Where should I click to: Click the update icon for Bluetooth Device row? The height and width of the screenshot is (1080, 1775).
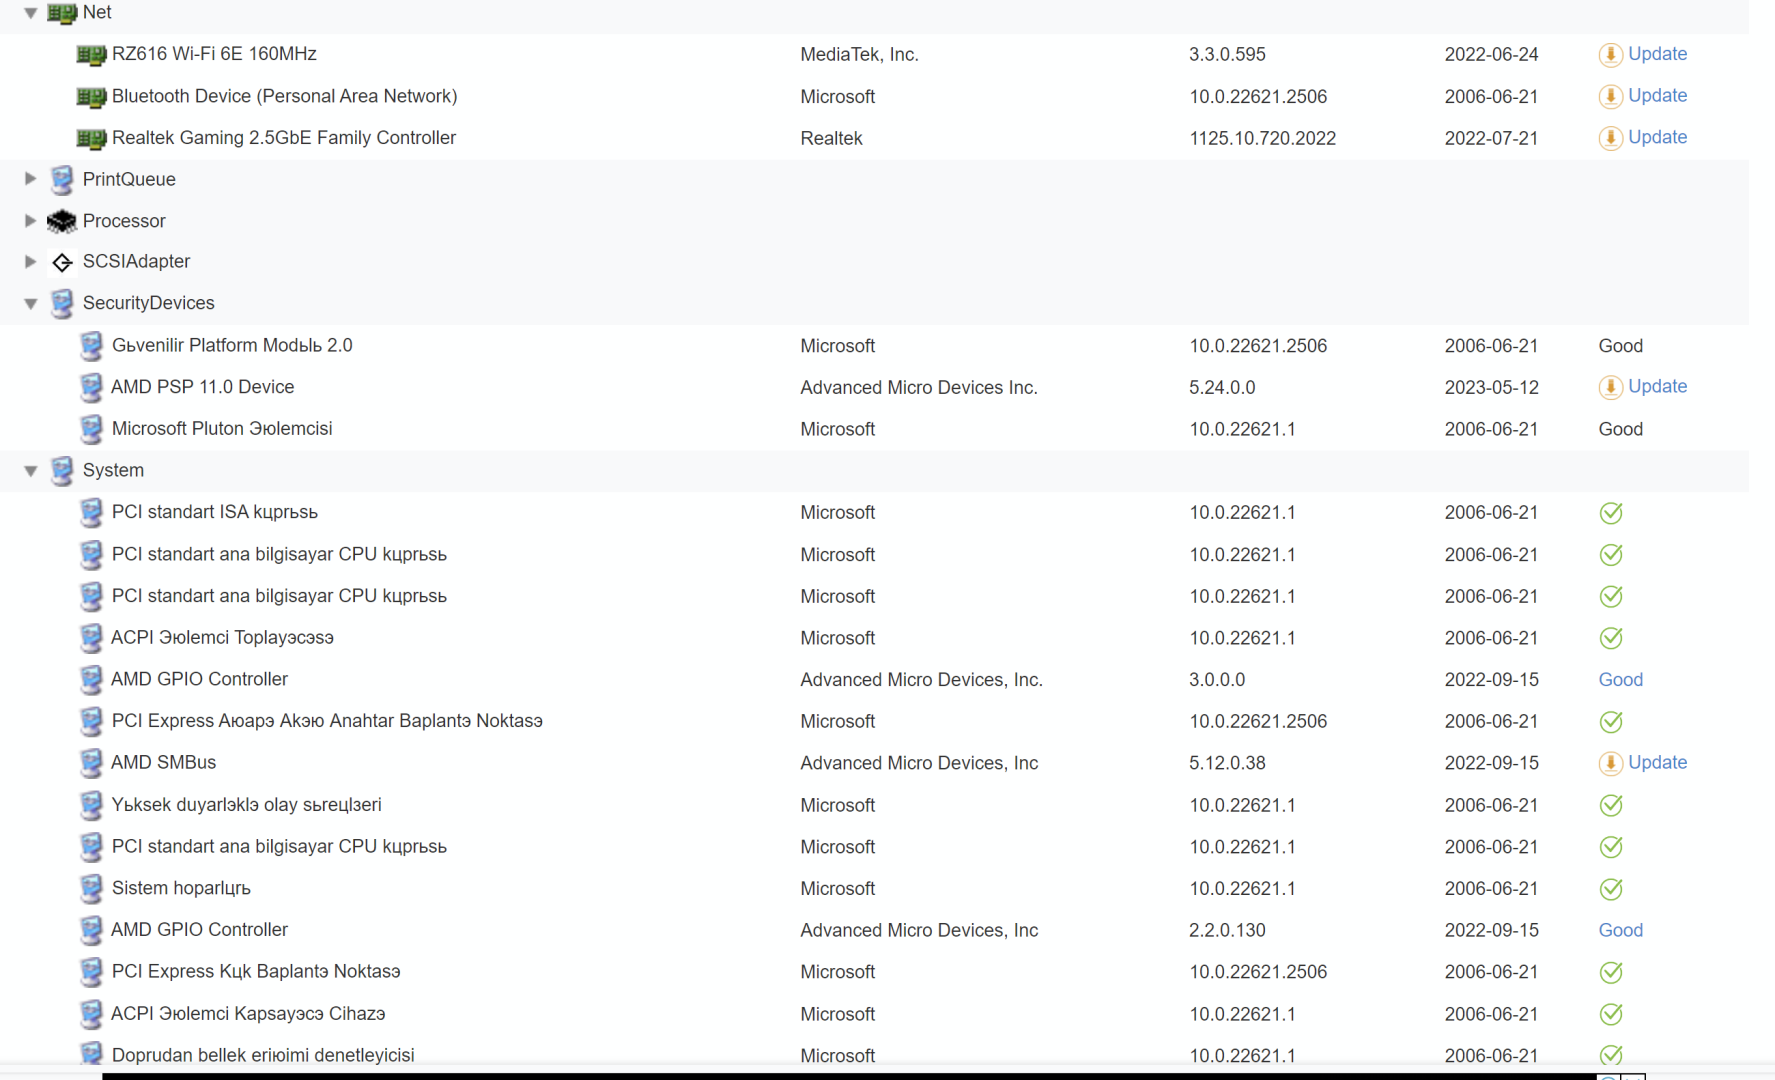[1610, 96]
